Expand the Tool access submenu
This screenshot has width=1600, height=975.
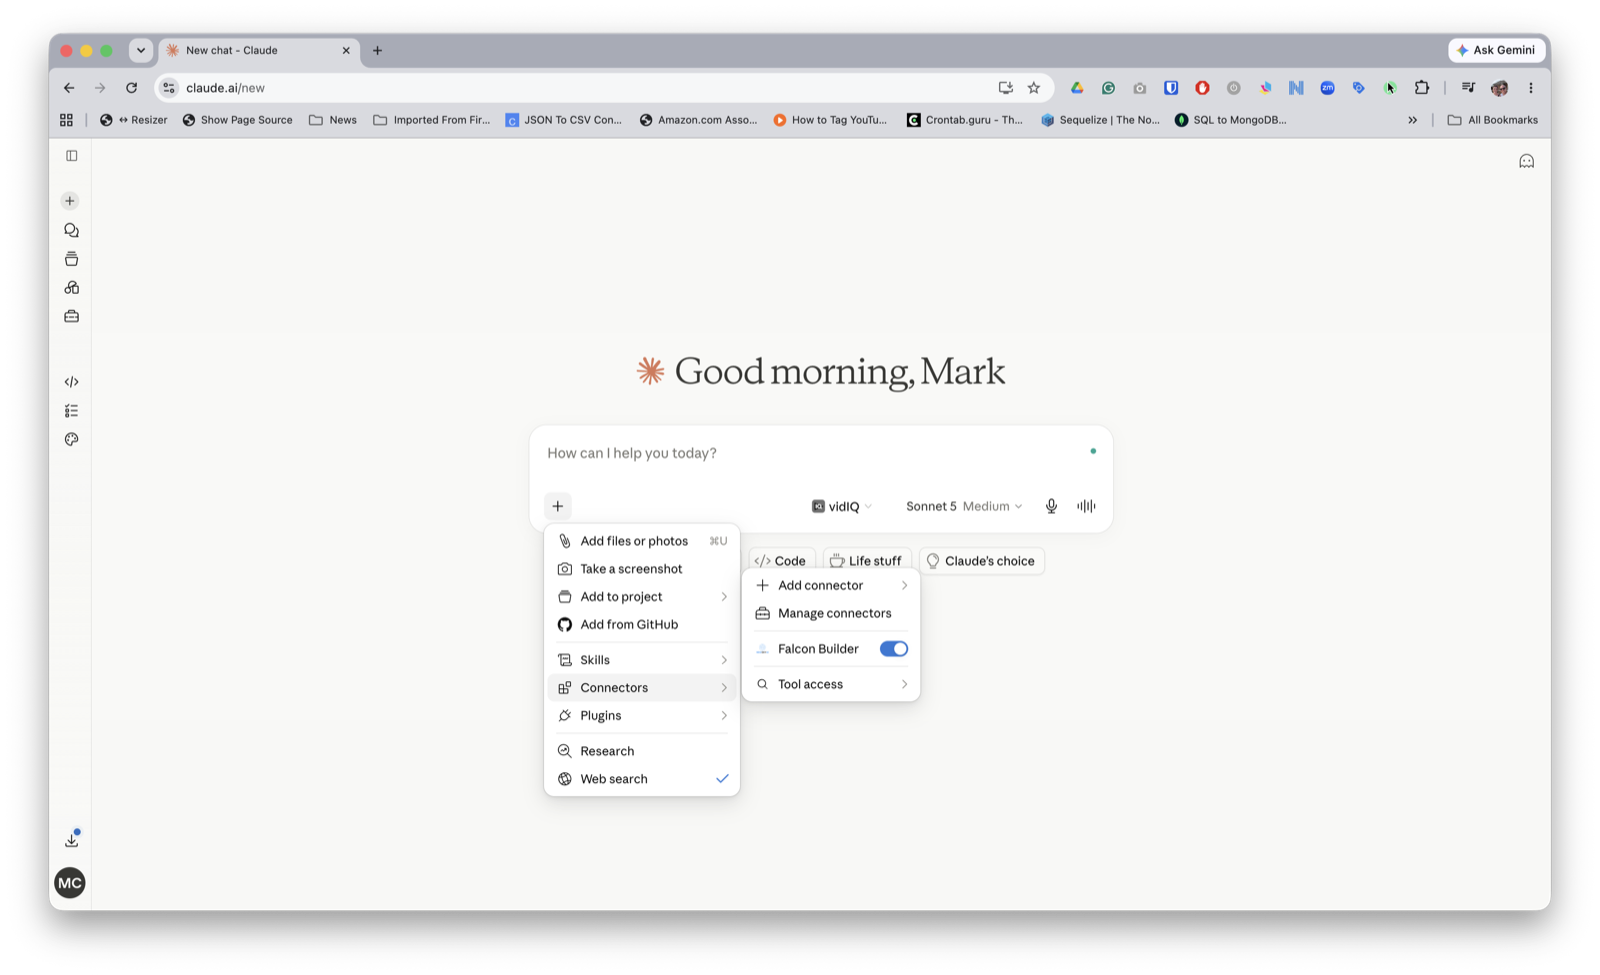point(831,685)
